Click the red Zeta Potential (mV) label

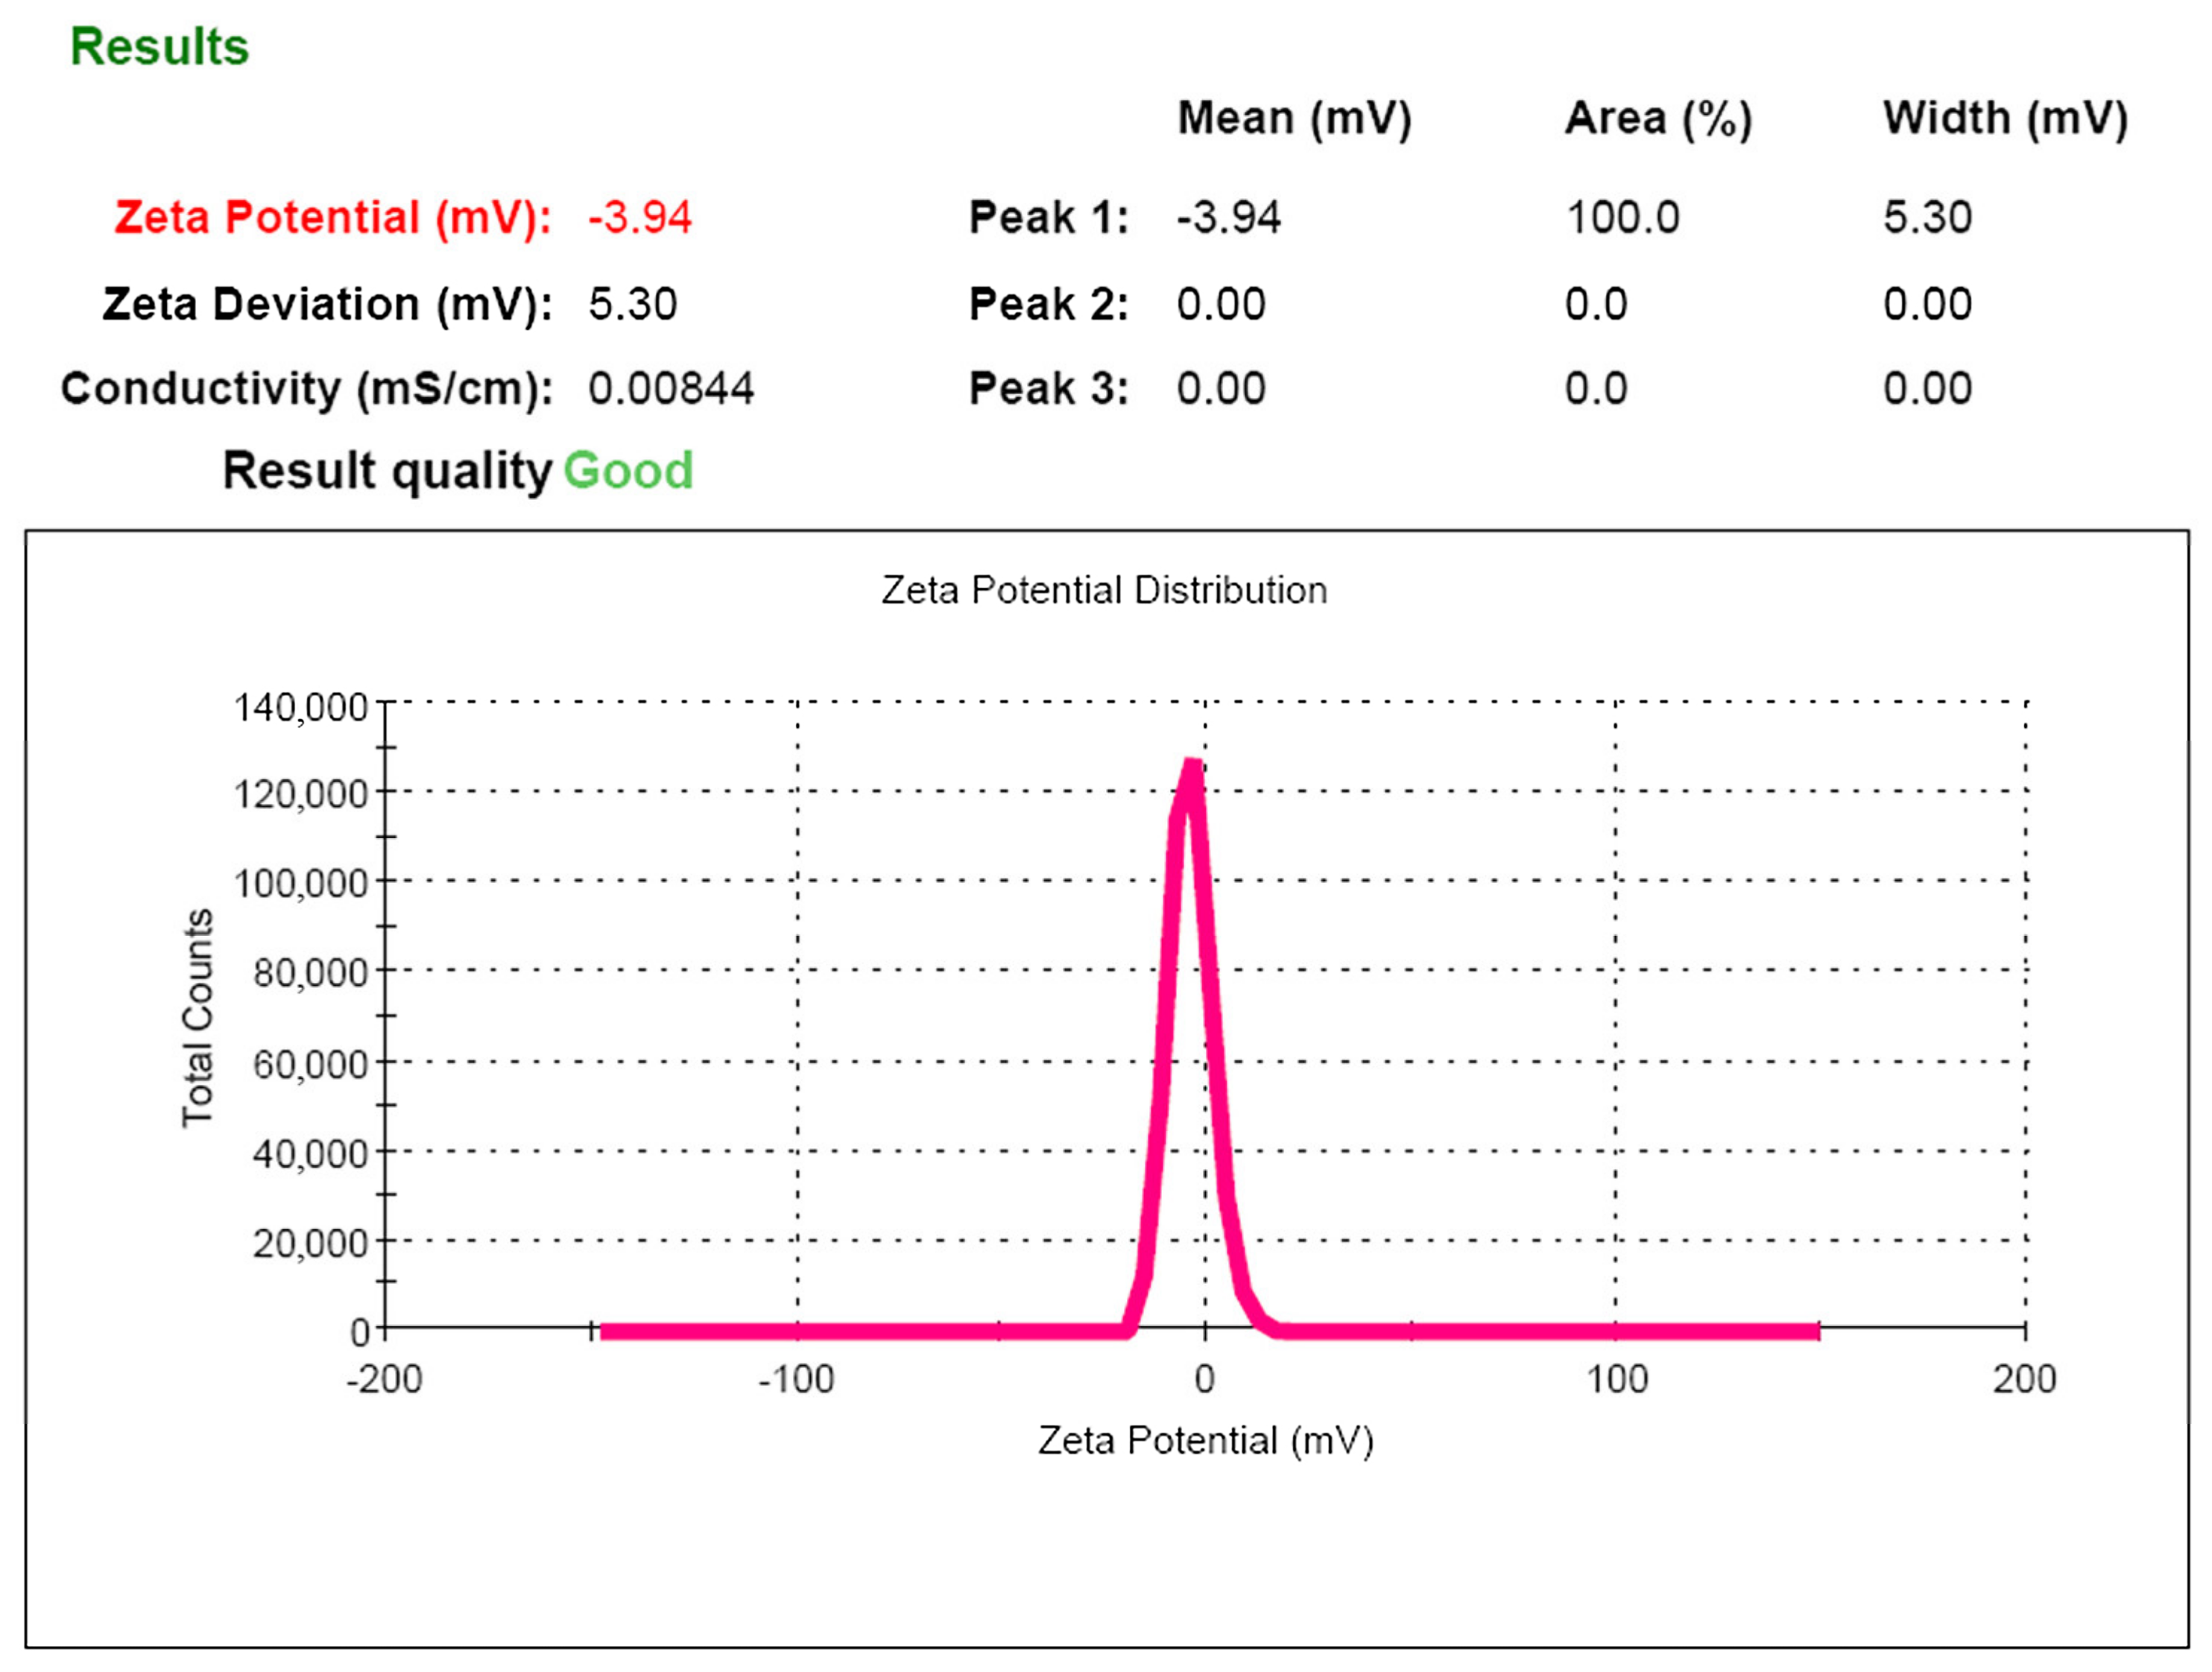(333, 217)
